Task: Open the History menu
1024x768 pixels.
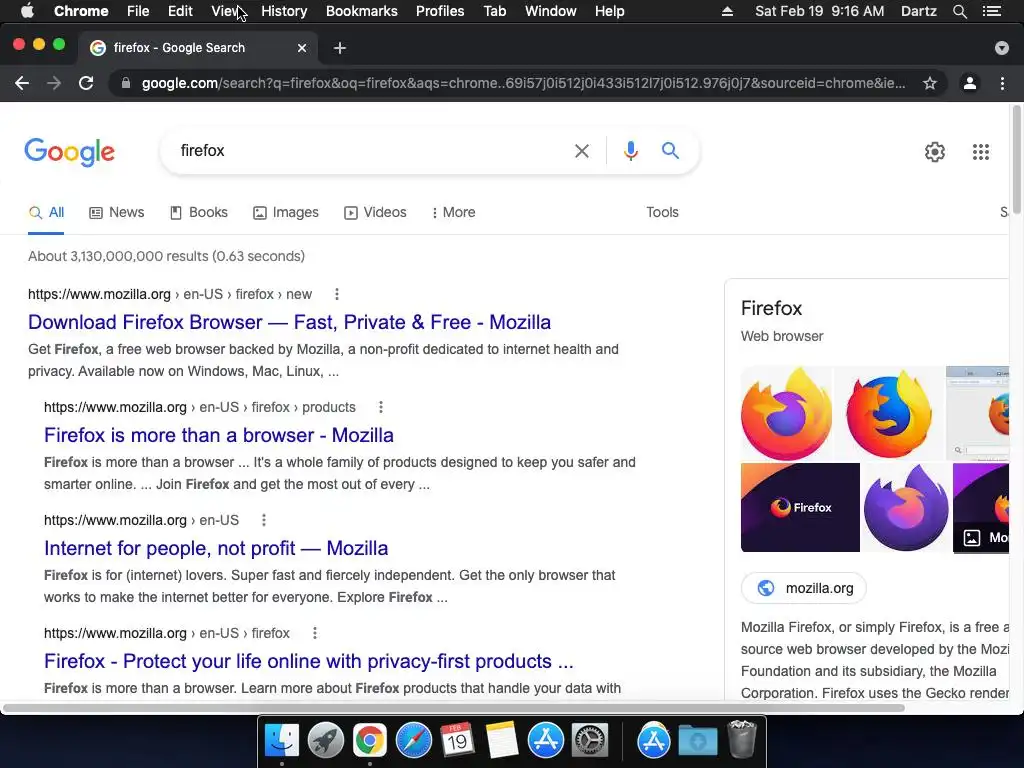Action: (x=284, y=11)
